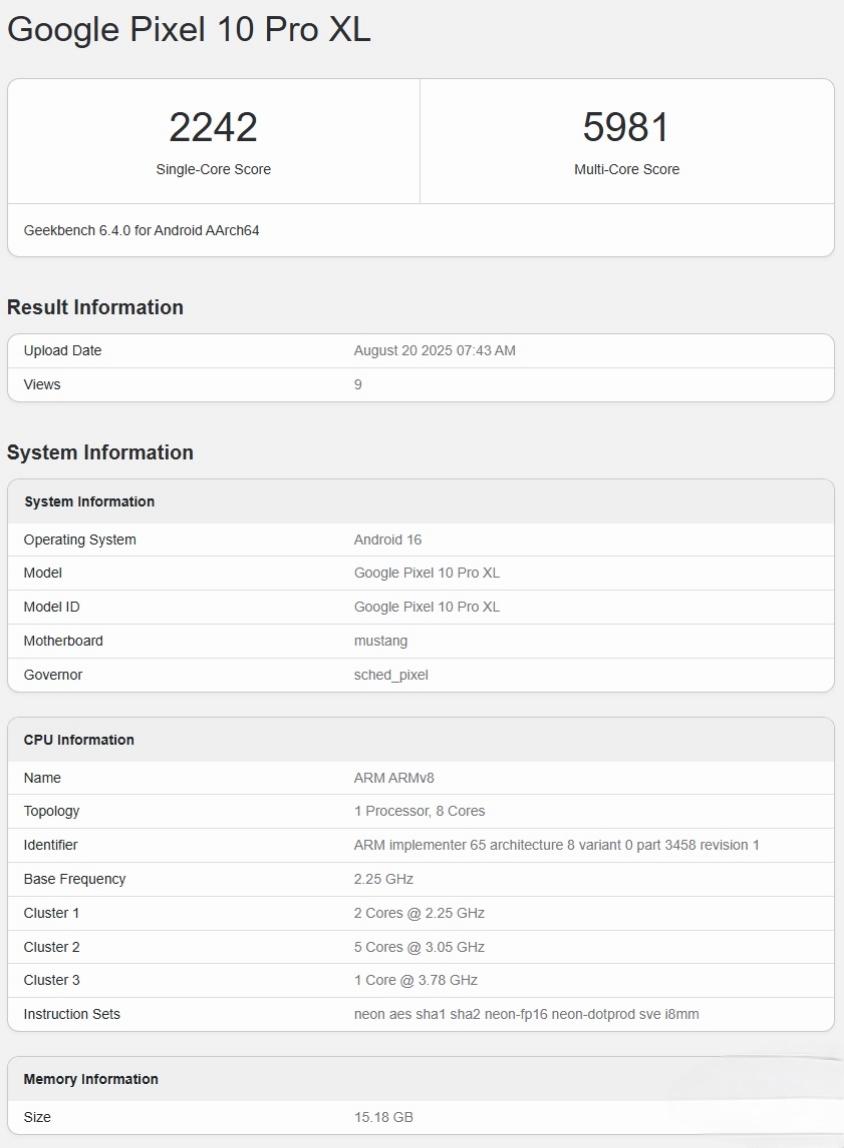This screenshot has width=844, height=1148.
Task: Select the 5 Cores @ 3.05 GHz value
Action: [419, 947]
